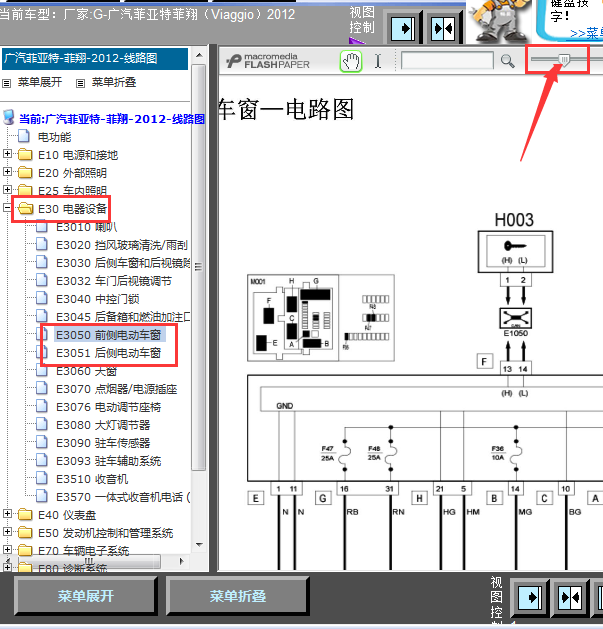Open E3093 驻车辅助系统 diagram
This screenshot has width=603, height=629.
[109, 461]
